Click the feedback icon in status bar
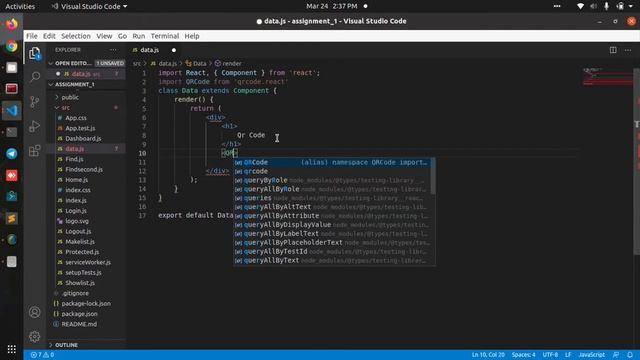This screenshot has height=360, width=640. [616, 355]
